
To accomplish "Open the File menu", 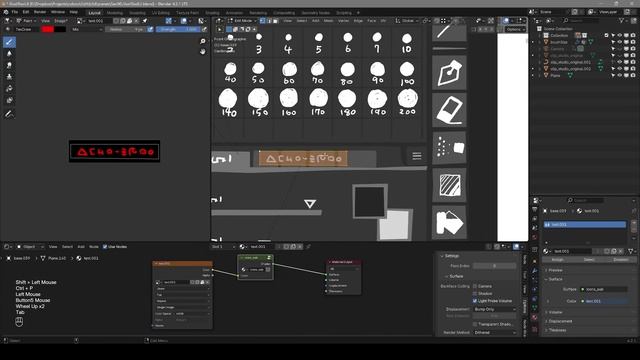I will click(15, 12).
